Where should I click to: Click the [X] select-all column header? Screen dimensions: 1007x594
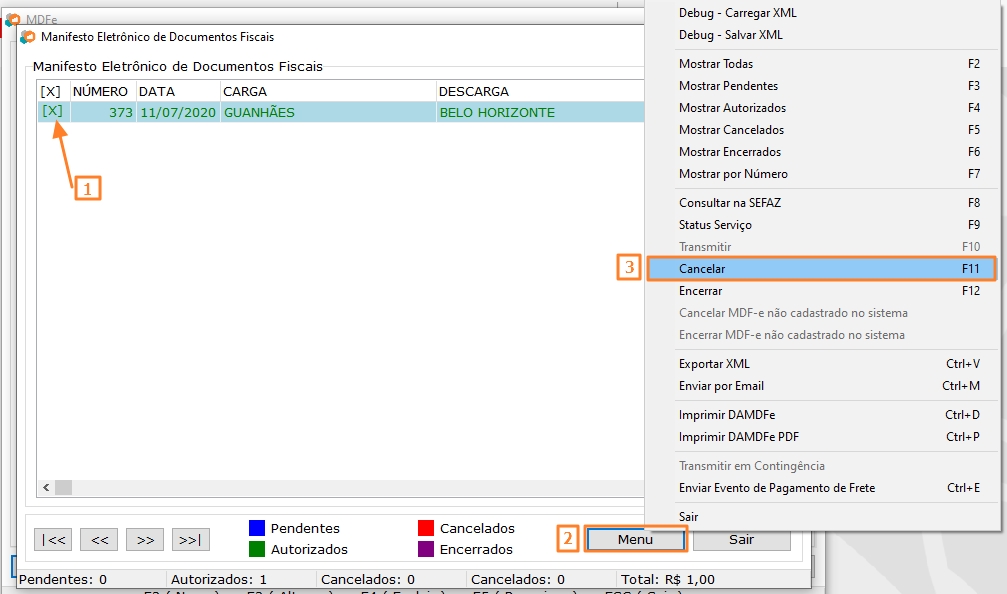50,91
